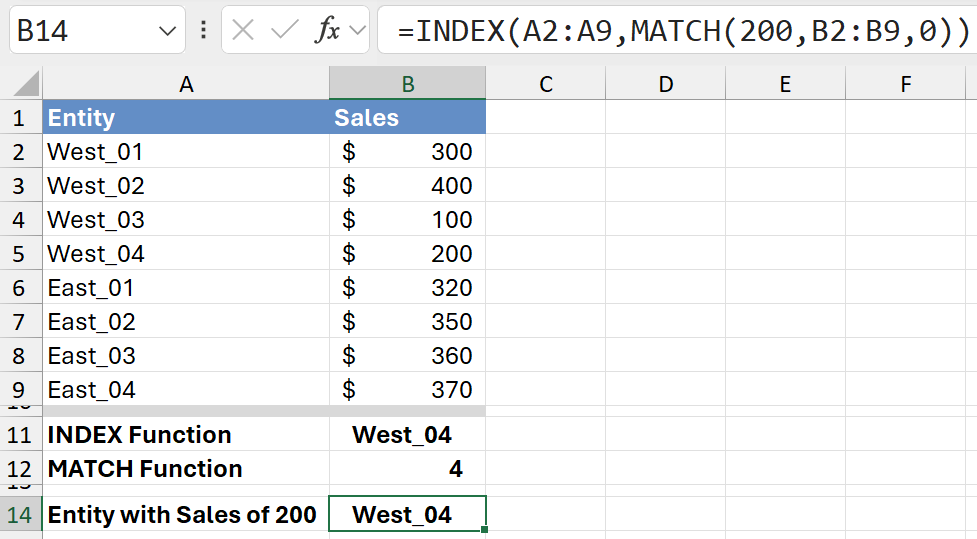Select the MATCH result cell showing 4
This screenshot has height=539, width=977.
click(407, 469)
